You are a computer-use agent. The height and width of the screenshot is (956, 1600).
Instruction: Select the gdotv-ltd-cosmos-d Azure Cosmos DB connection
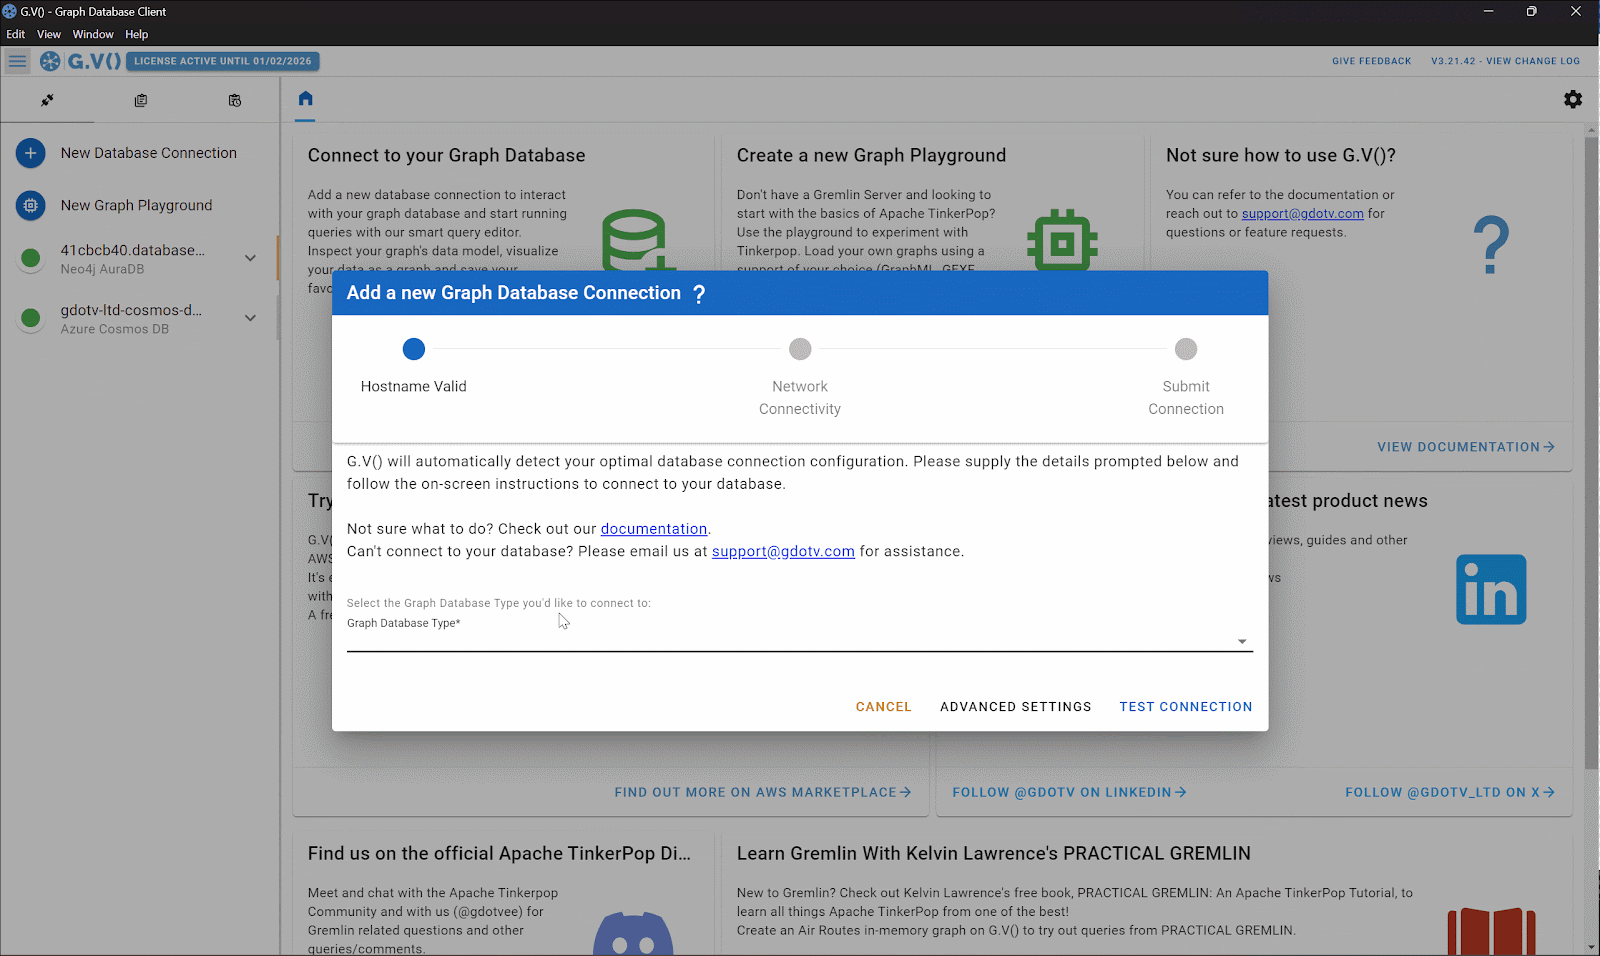(x=139, y=318)
